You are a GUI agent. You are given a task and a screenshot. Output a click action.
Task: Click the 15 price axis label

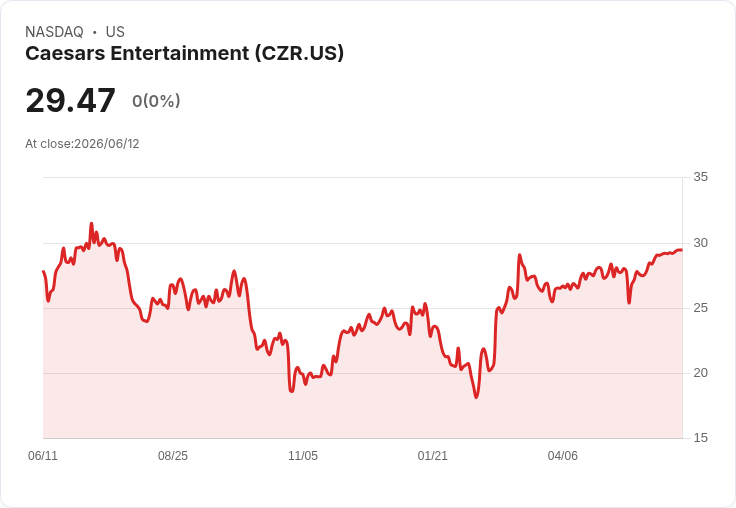coord(700,438)
